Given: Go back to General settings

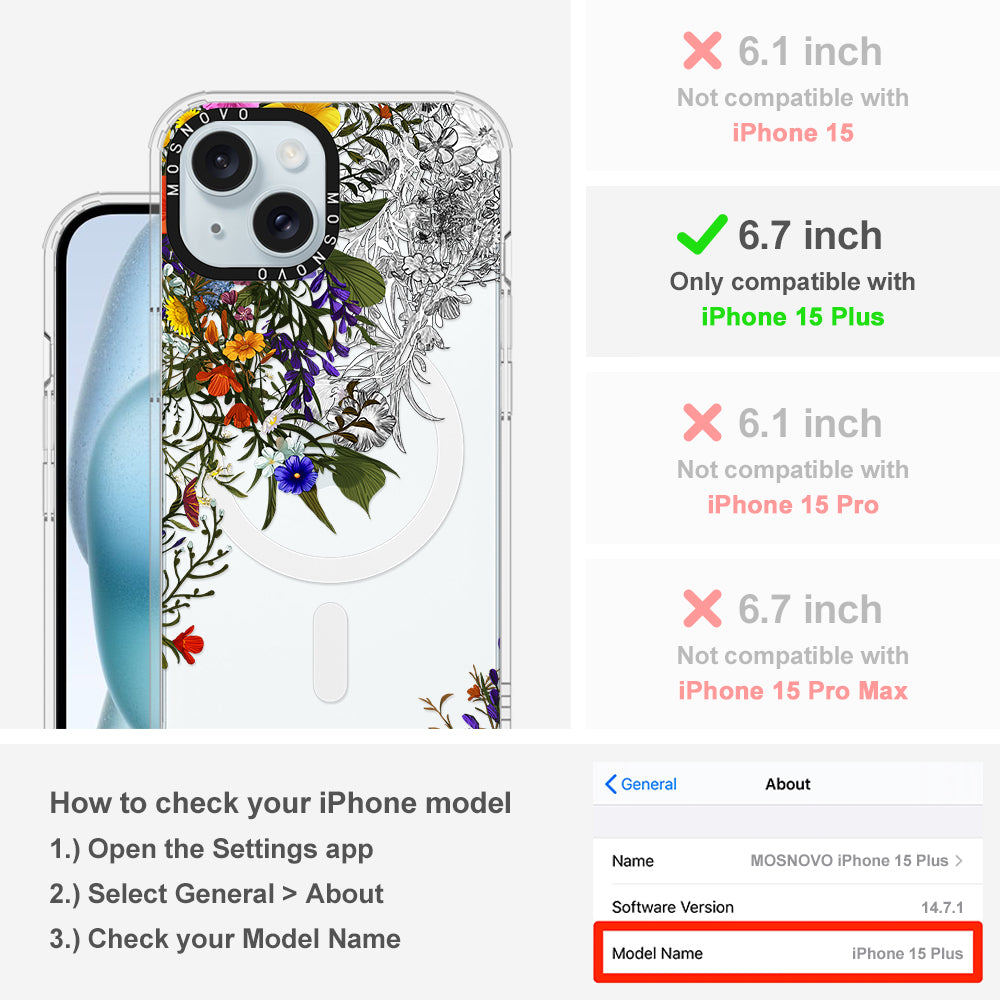Looking at the screenshot, I should (640, 784).
